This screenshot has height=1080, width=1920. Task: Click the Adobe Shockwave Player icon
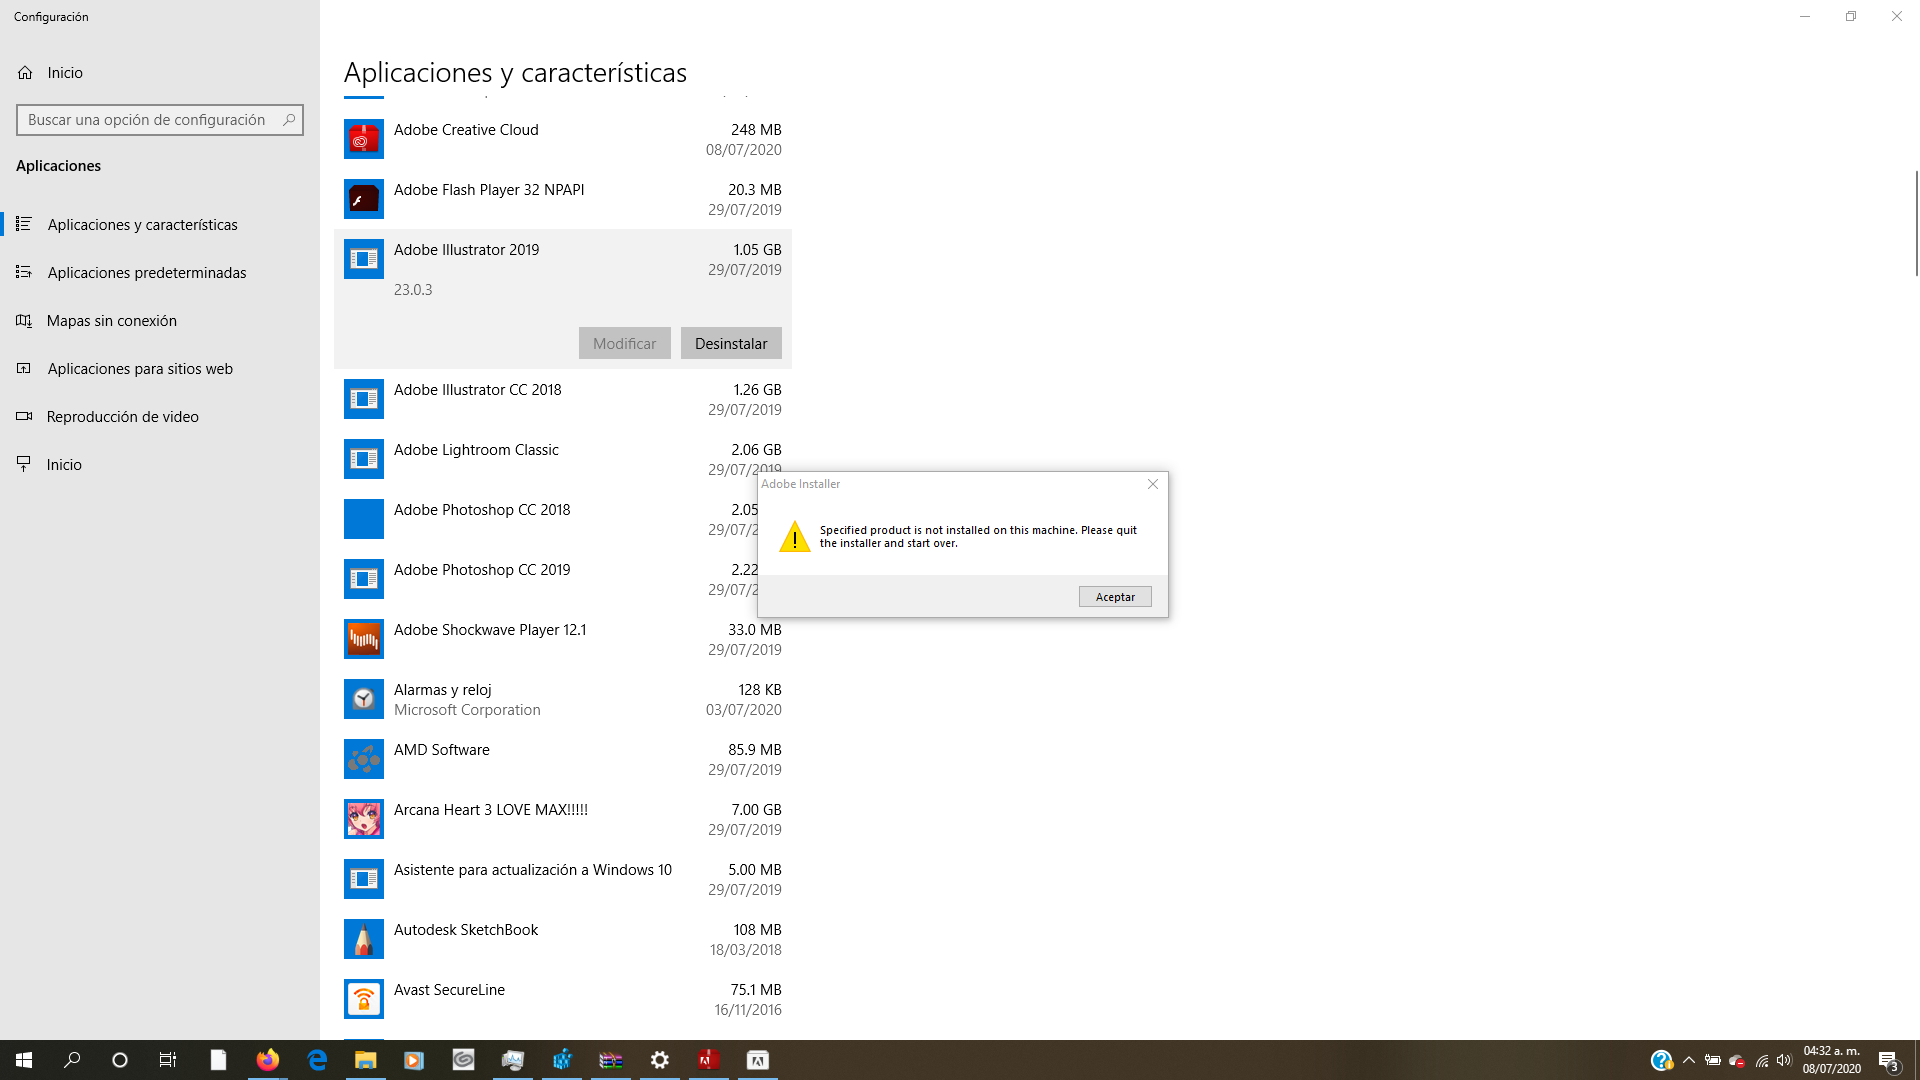[x=363, y=640]
